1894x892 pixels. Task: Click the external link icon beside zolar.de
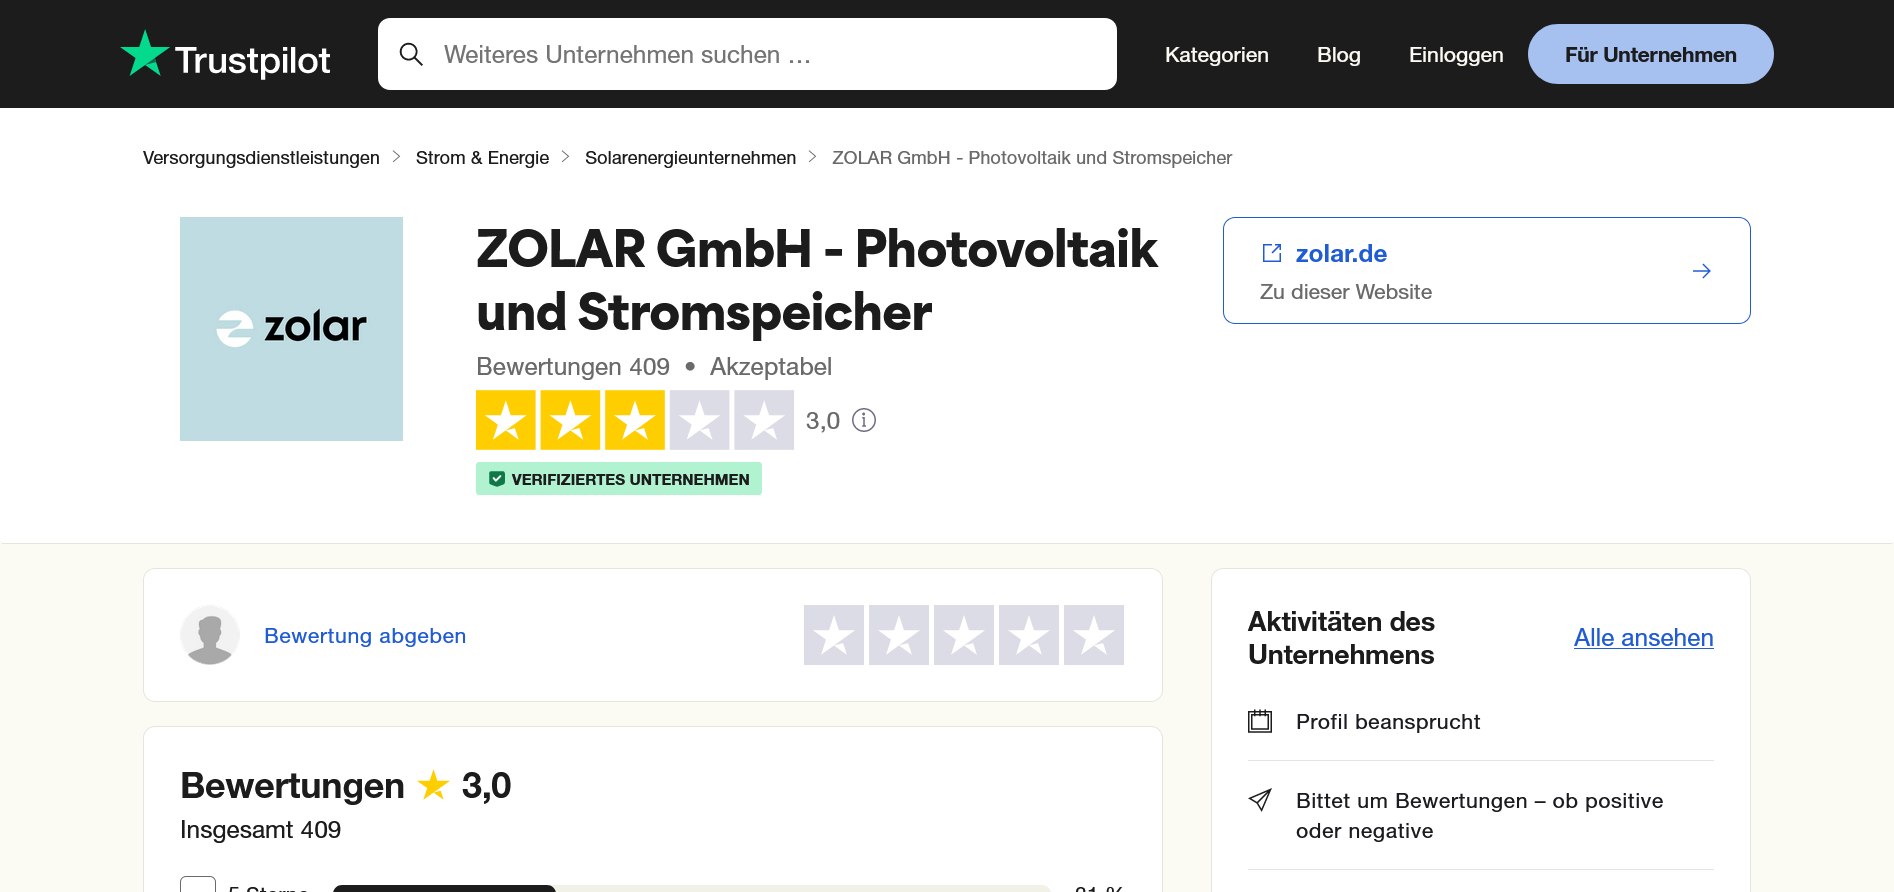(1272, 253)
